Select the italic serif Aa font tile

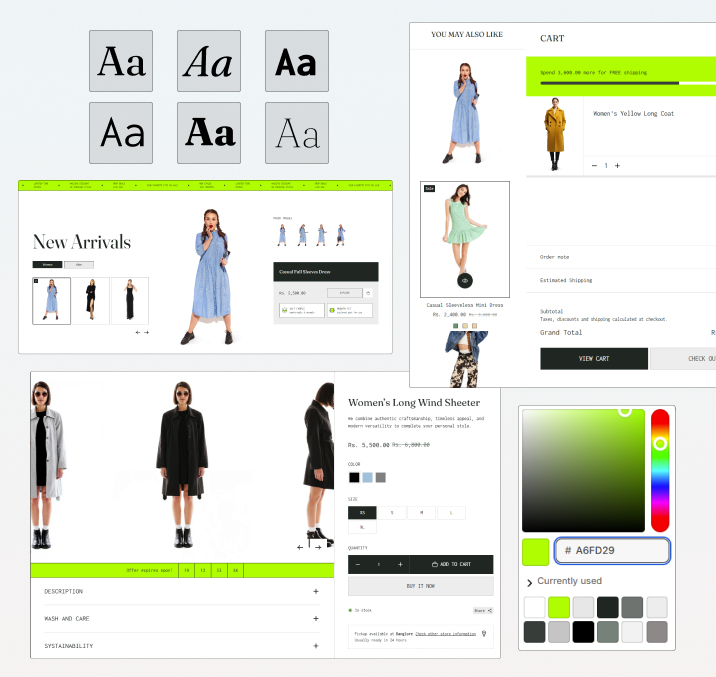point(209,62)
